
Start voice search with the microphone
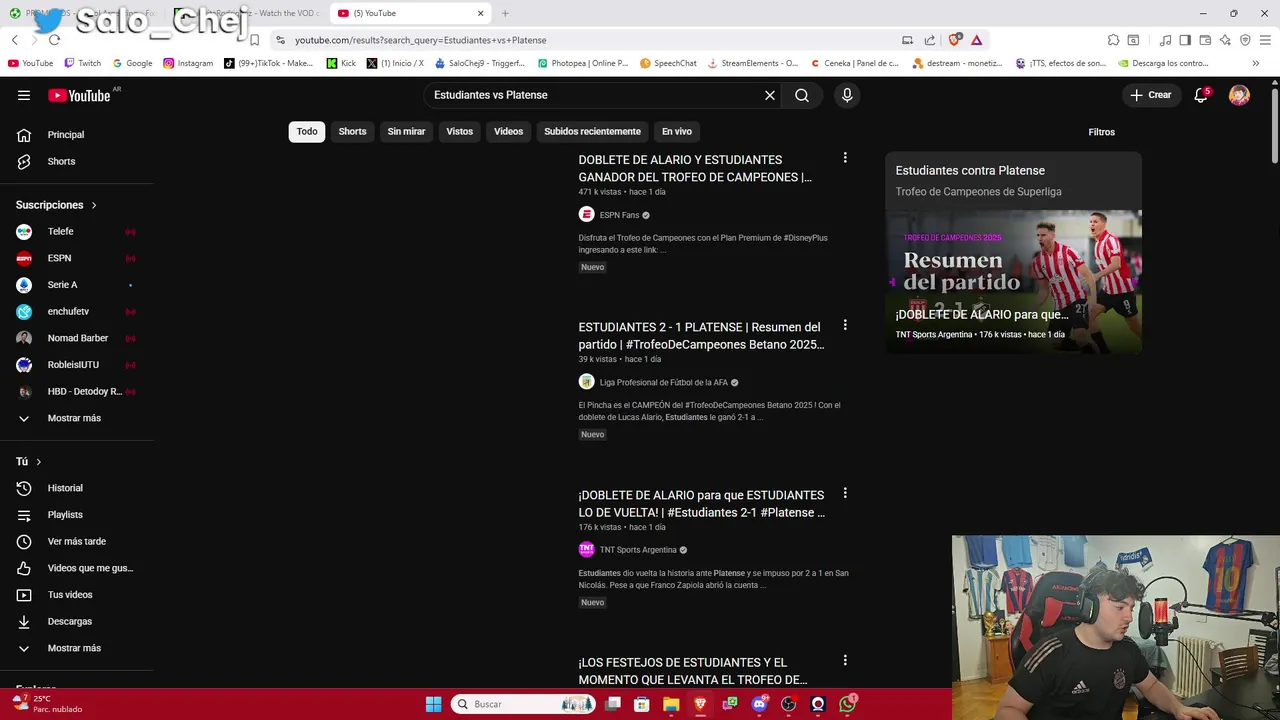click(x=847, y=95)
